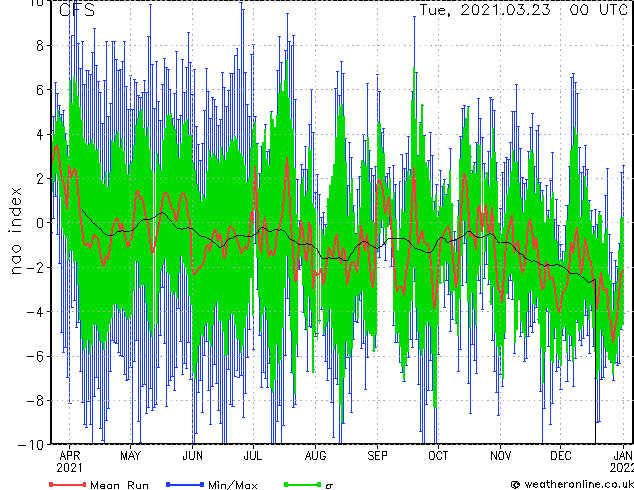Click the y-axis value 4

(x=40, y=134)
